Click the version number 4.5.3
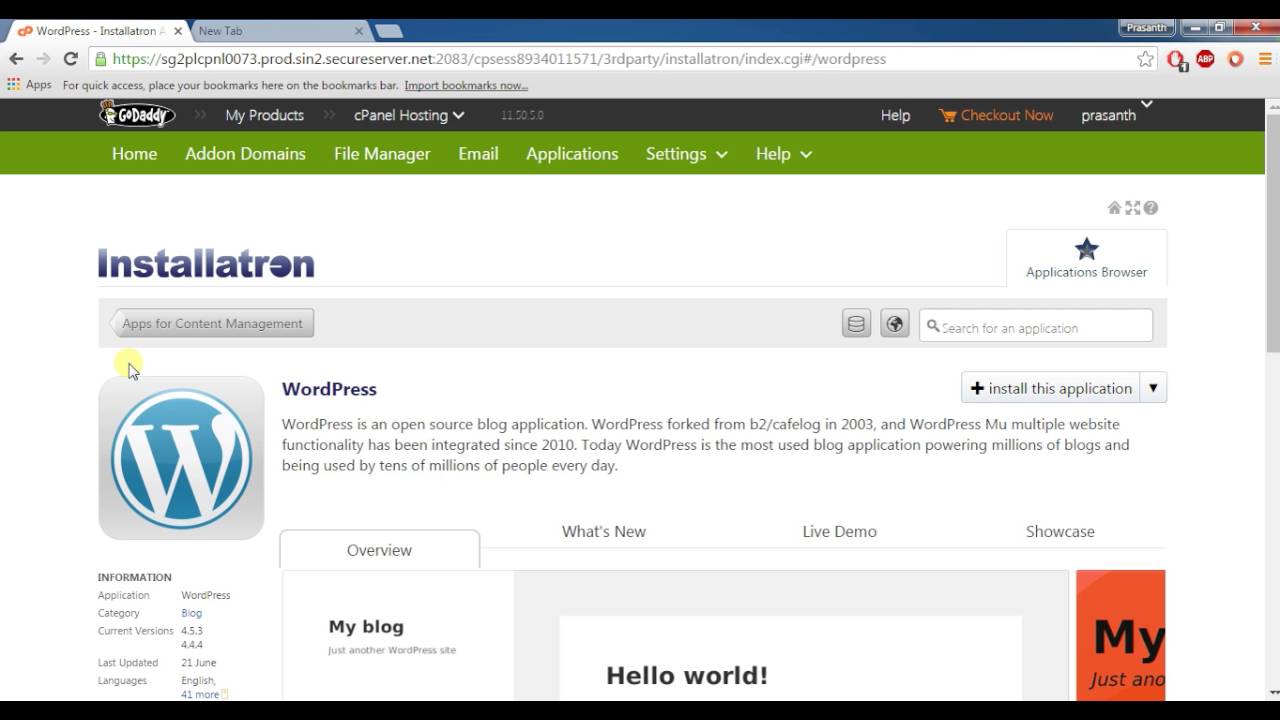Screen dimensions: 1280x720 [x=191, y=631]
